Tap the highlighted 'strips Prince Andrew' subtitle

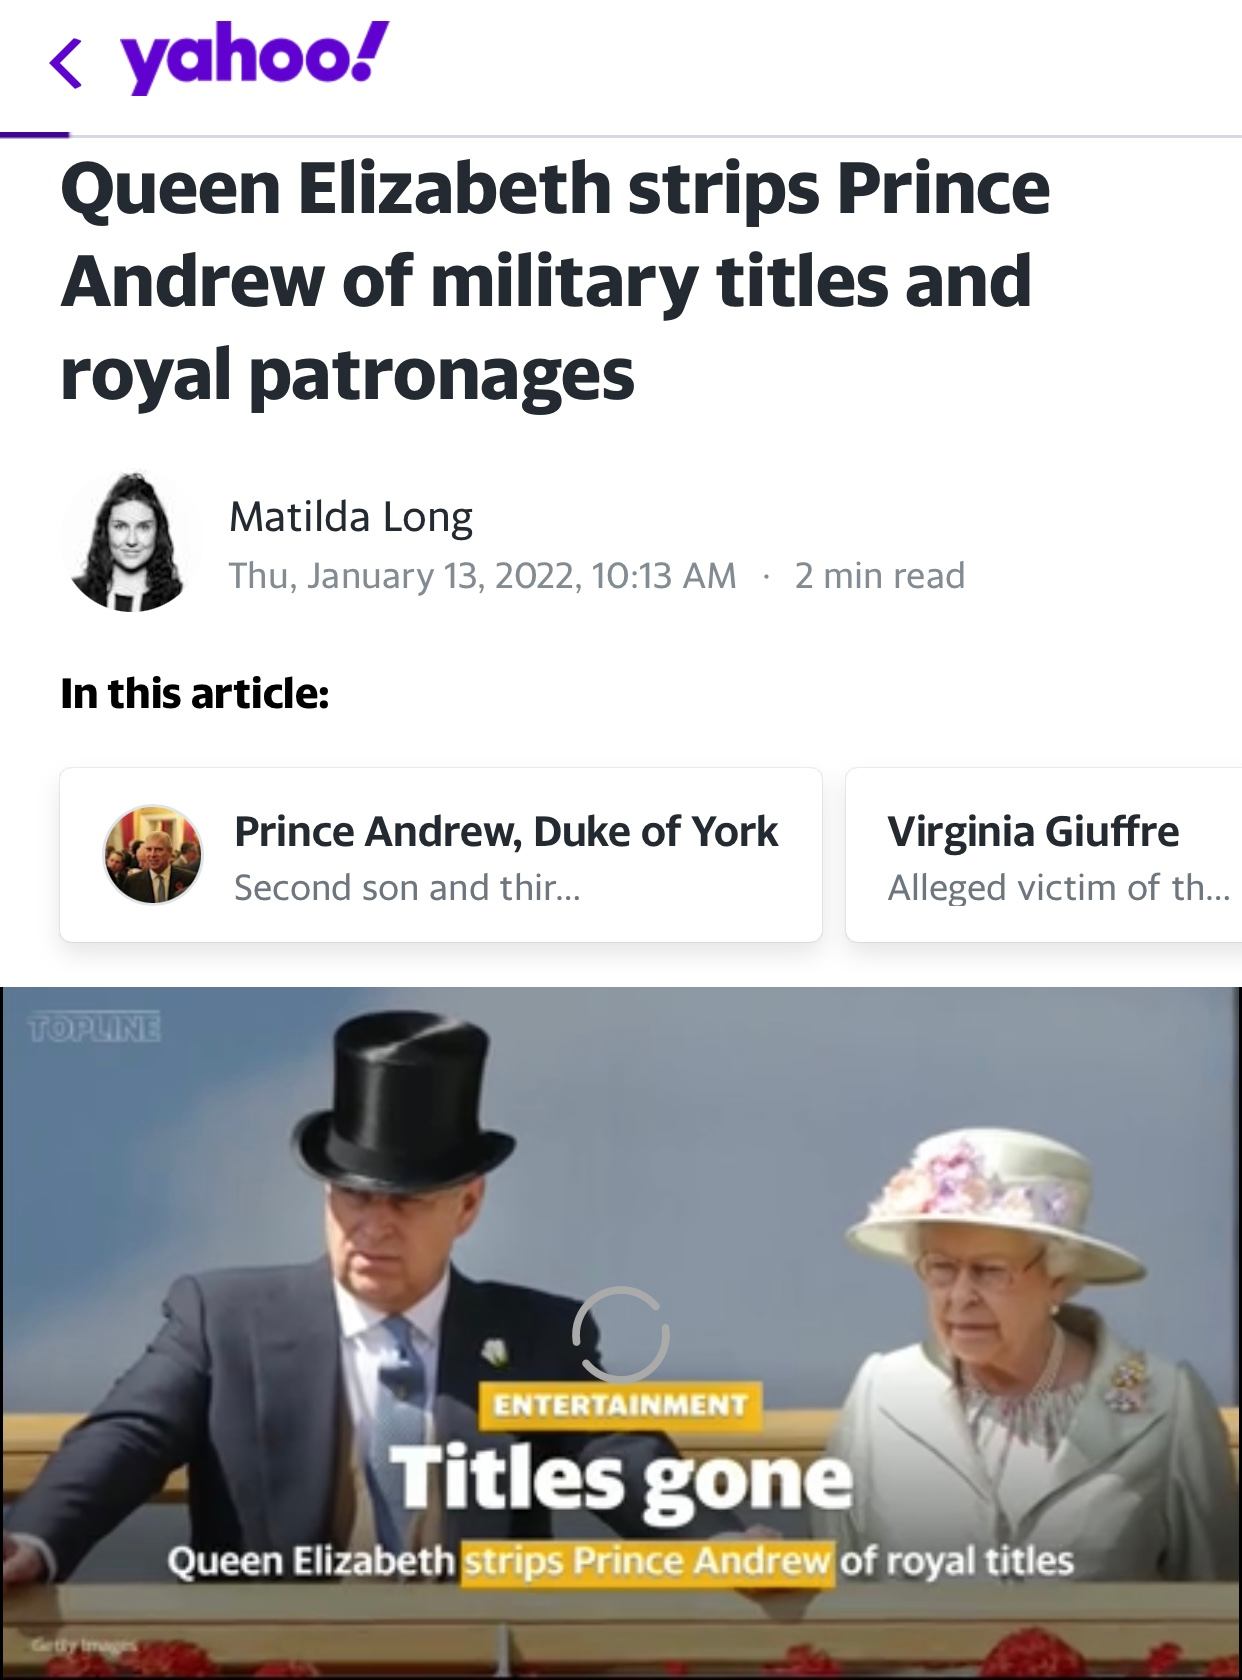pyautogui.click(x=647, y=1561)
